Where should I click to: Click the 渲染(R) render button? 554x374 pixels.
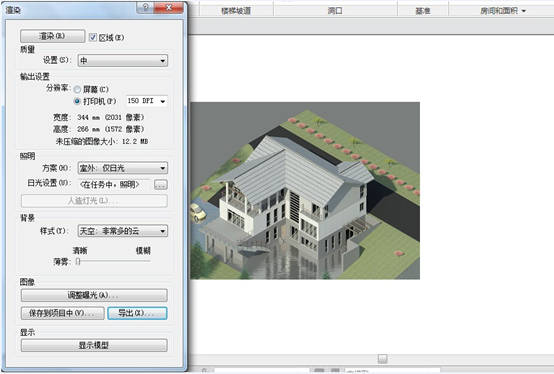click(x=52, y=36)
